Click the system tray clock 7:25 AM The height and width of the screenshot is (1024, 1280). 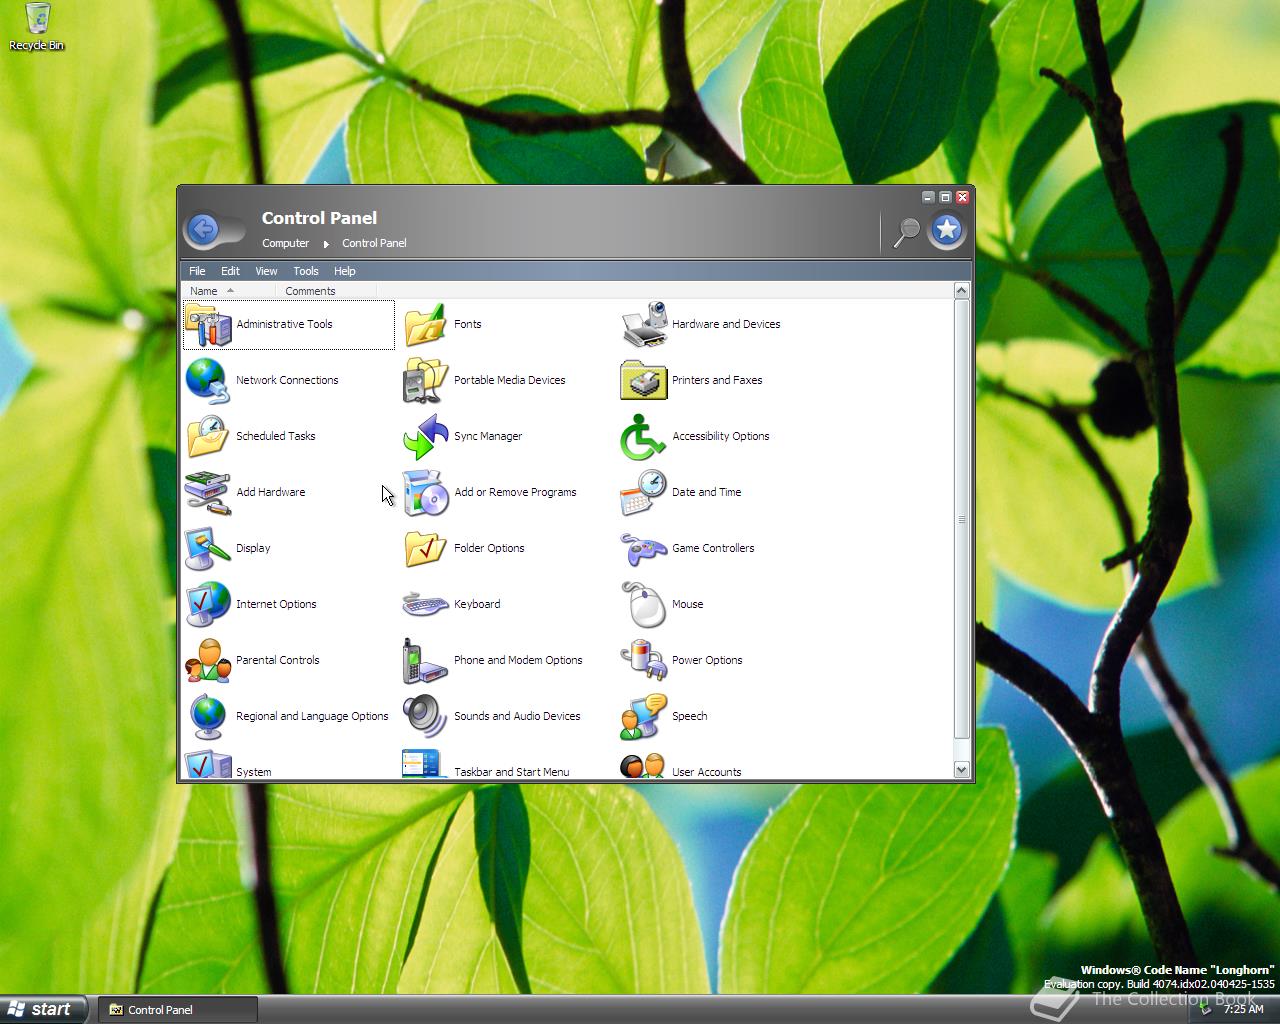tap(1244, 1010)
